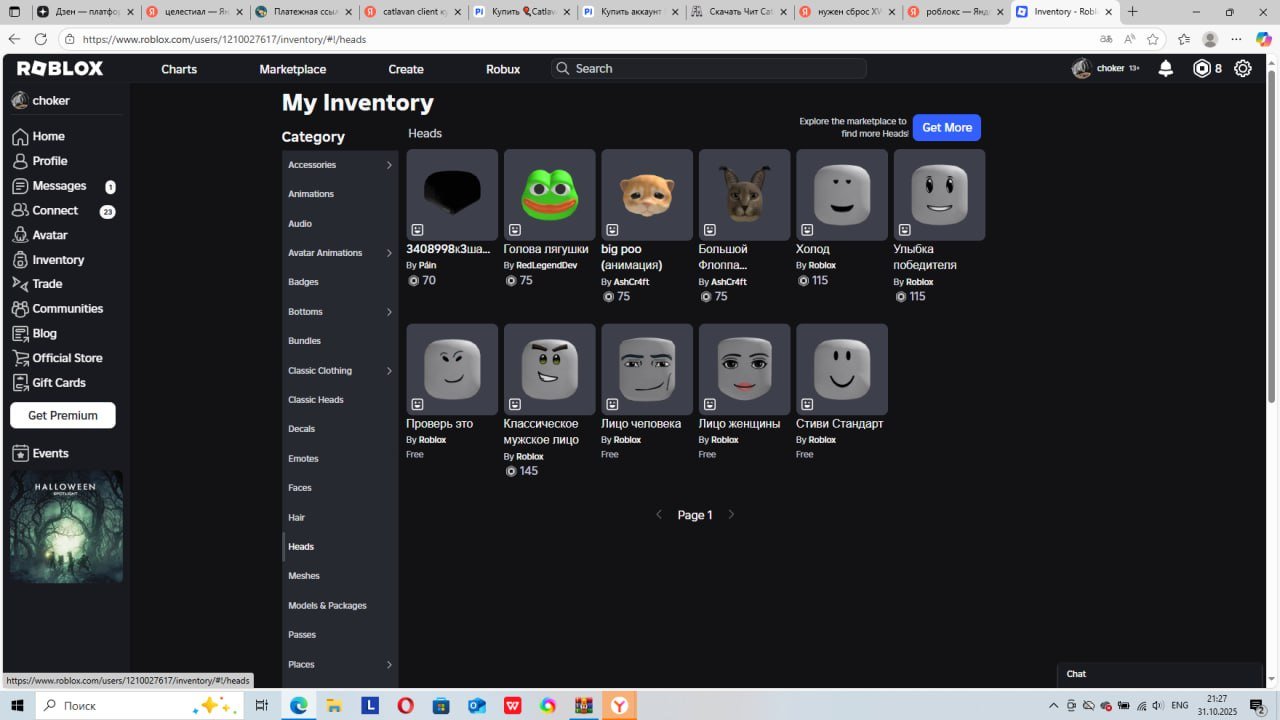Open the settings gear in Roblox header

1242,68
